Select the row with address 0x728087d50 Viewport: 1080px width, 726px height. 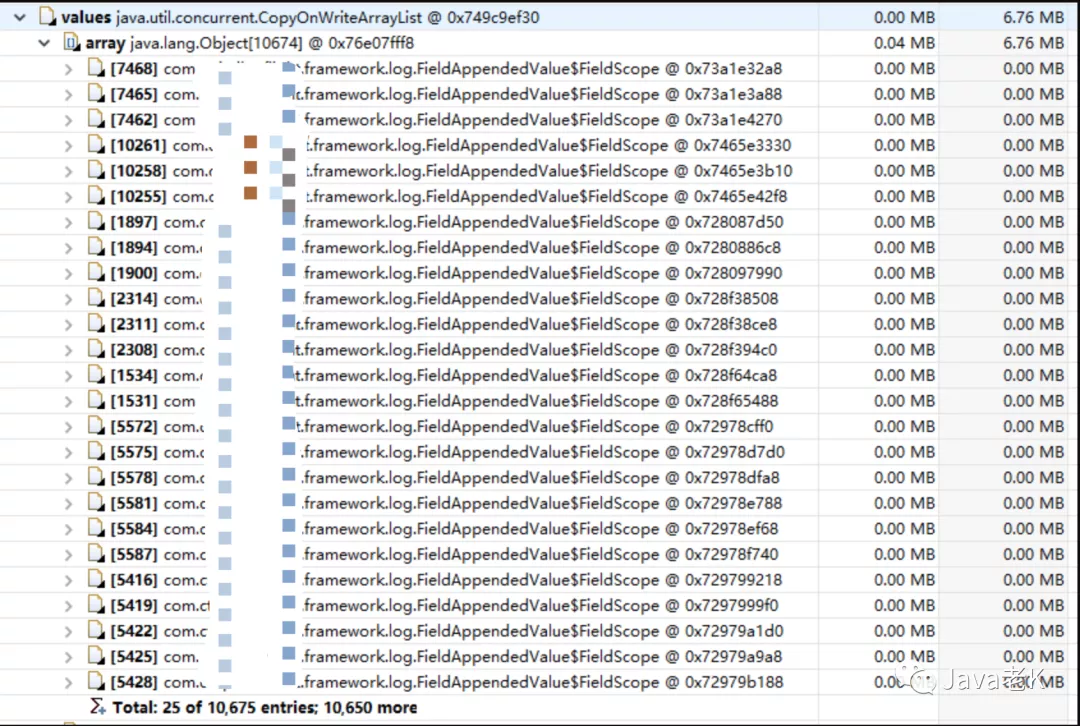pyautogui.click(x=540, y=222)
